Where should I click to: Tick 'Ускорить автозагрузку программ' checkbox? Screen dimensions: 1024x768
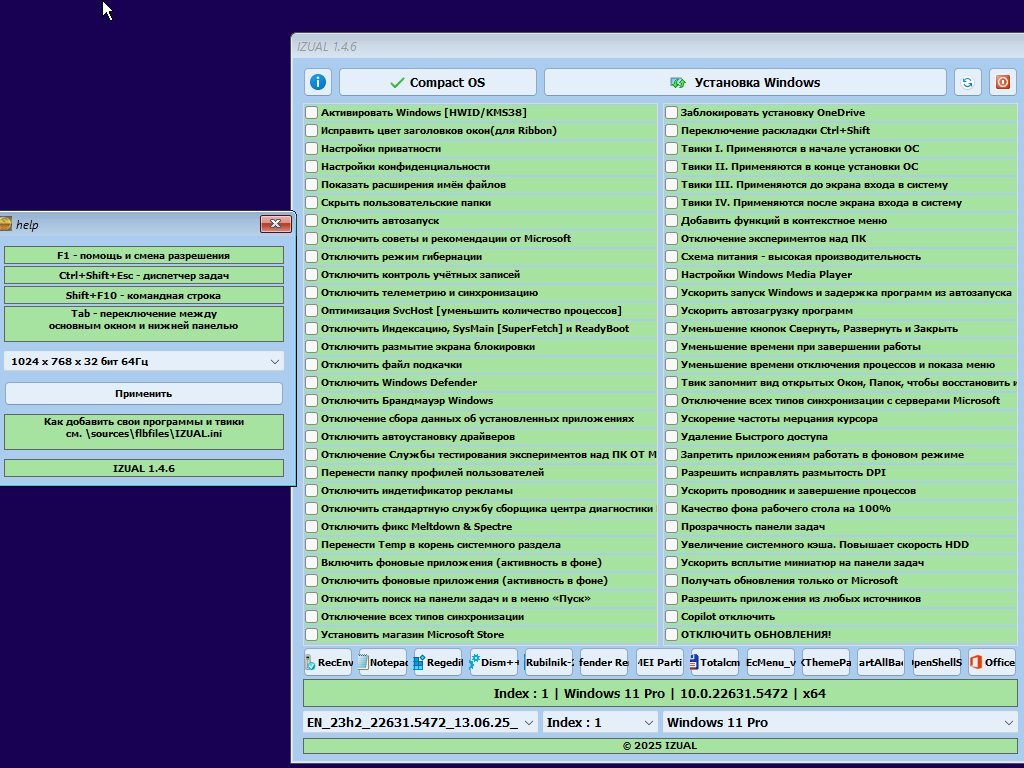[671, 311]
